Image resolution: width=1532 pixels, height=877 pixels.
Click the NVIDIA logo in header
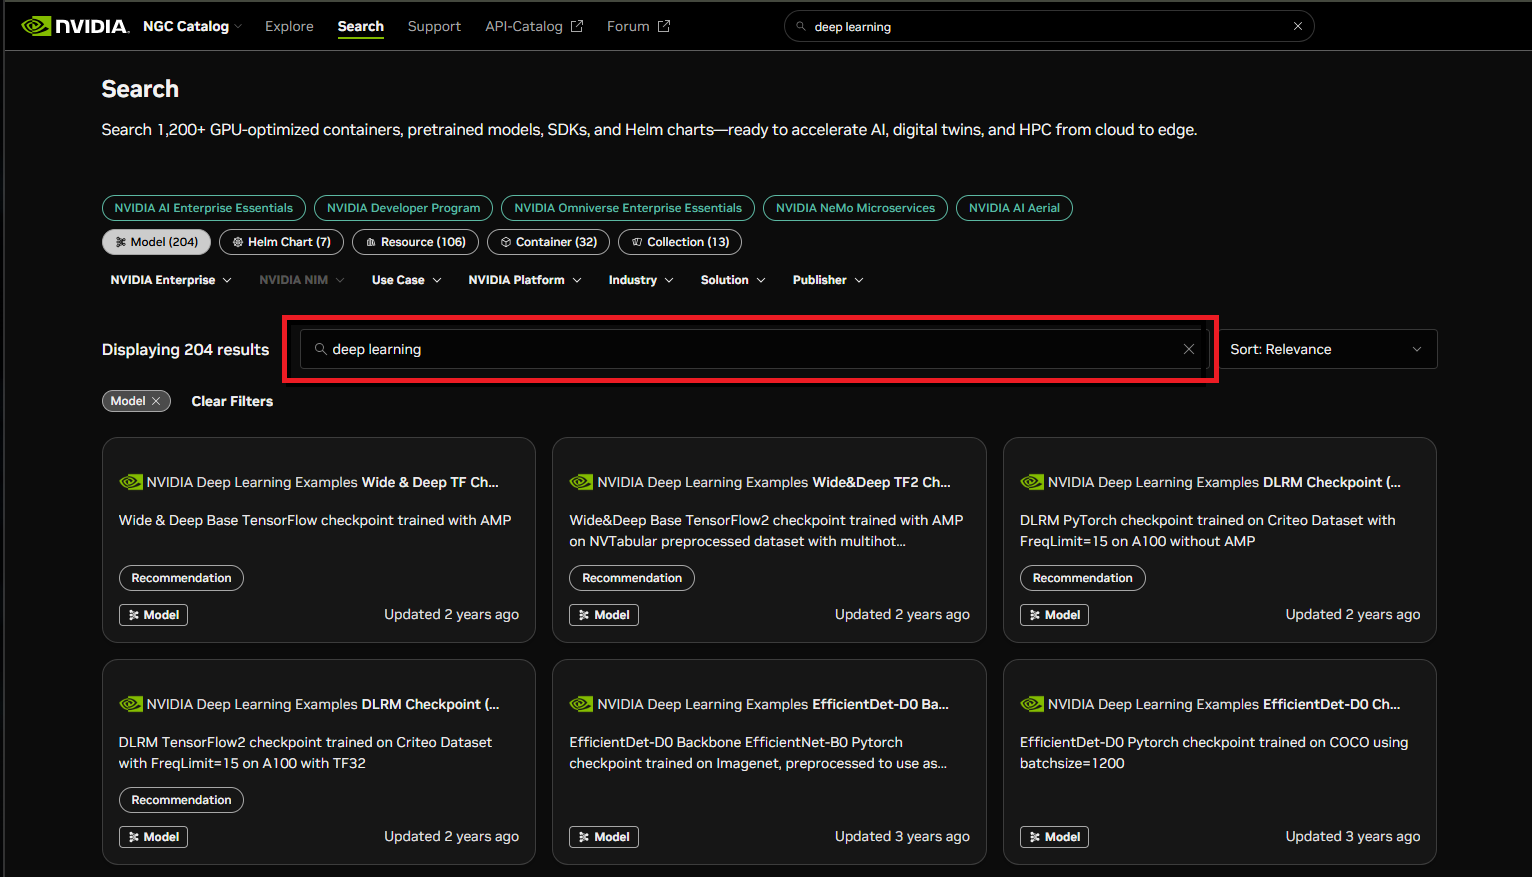click(75, 26)
